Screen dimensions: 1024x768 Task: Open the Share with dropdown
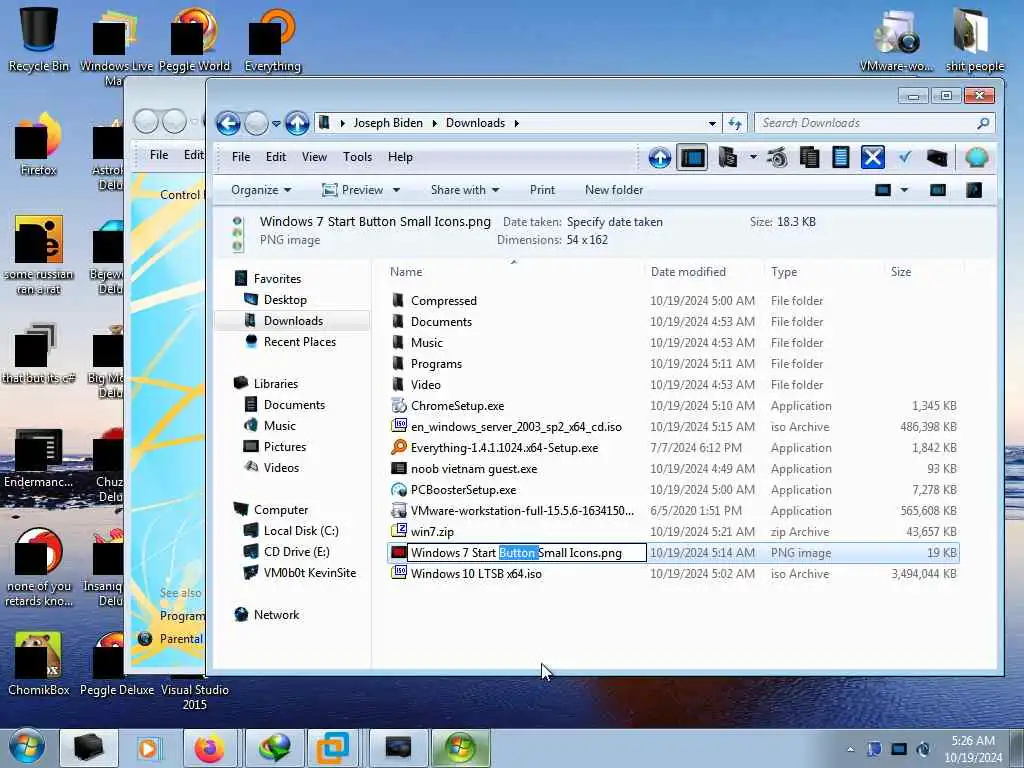click(465, 189)
